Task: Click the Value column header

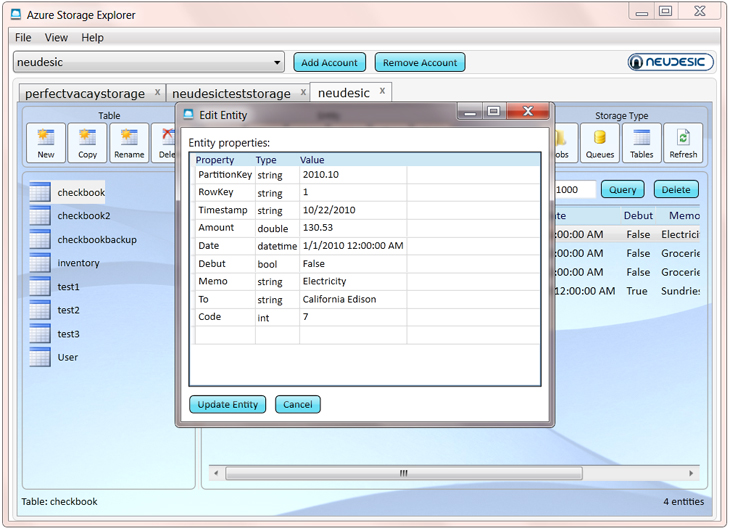Action: coord(312,160)
